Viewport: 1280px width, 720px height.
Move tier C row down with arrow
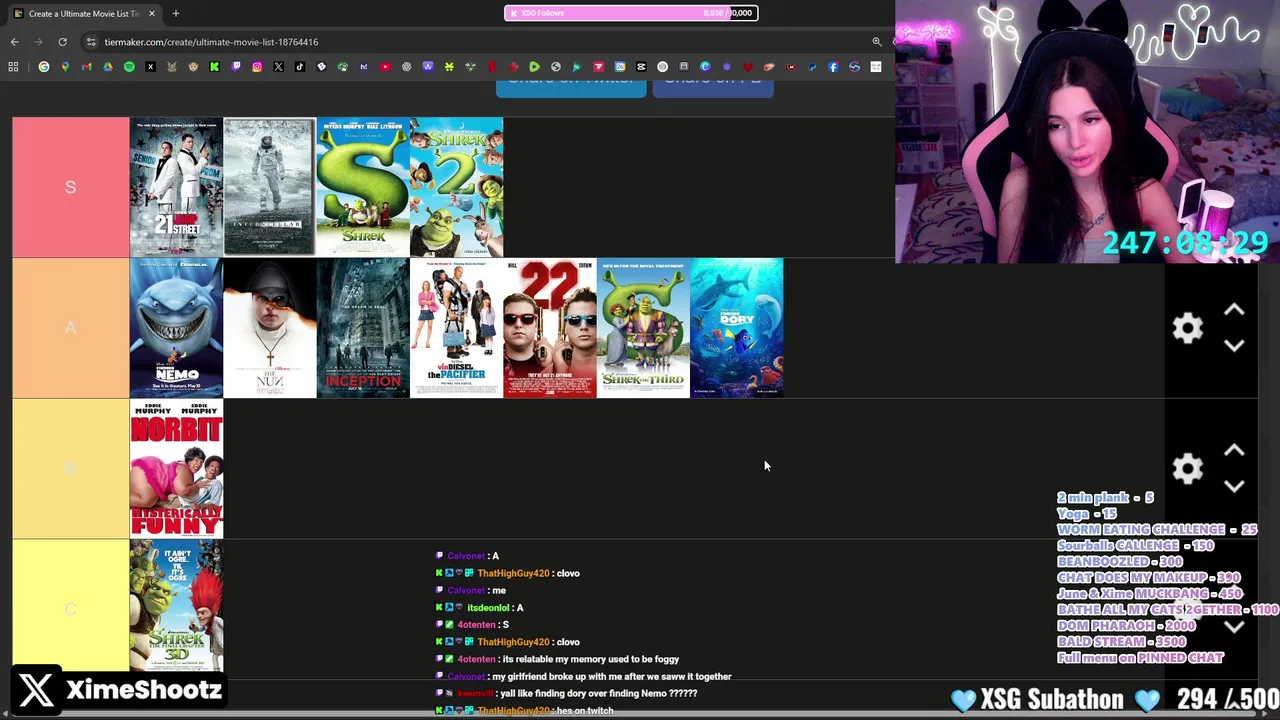coord(1234,627)
